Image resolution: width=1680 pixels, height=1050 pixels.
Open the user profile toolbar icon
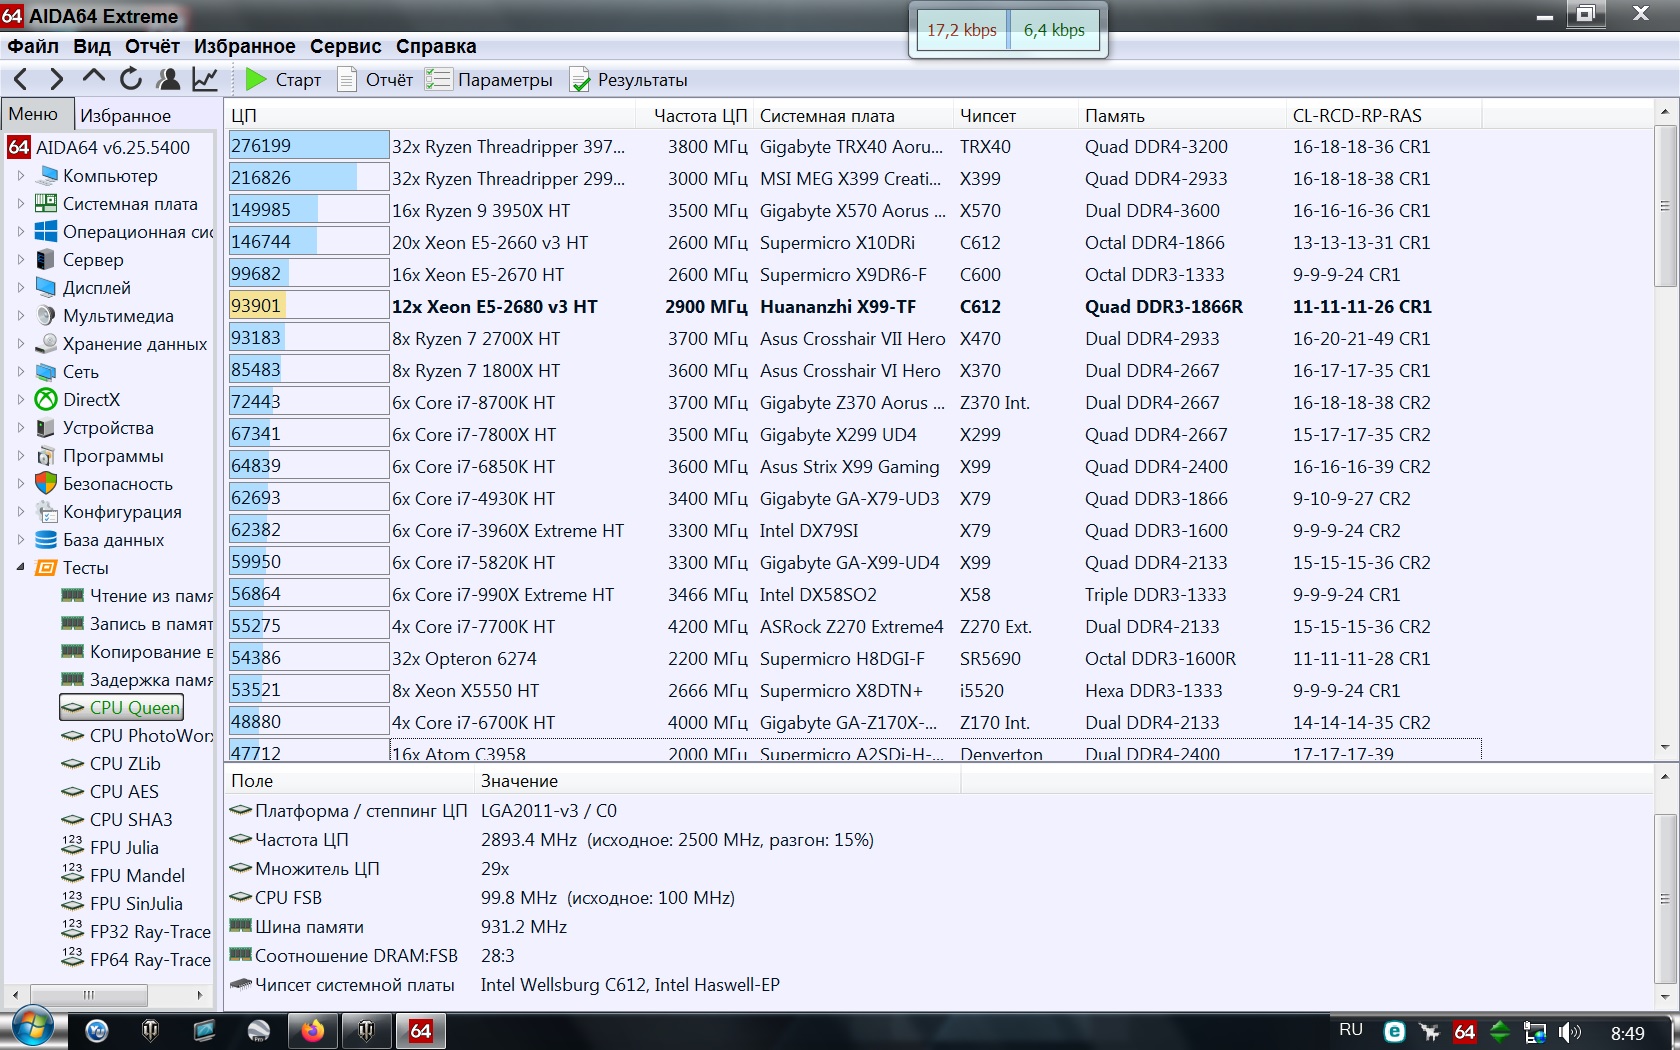168,79
